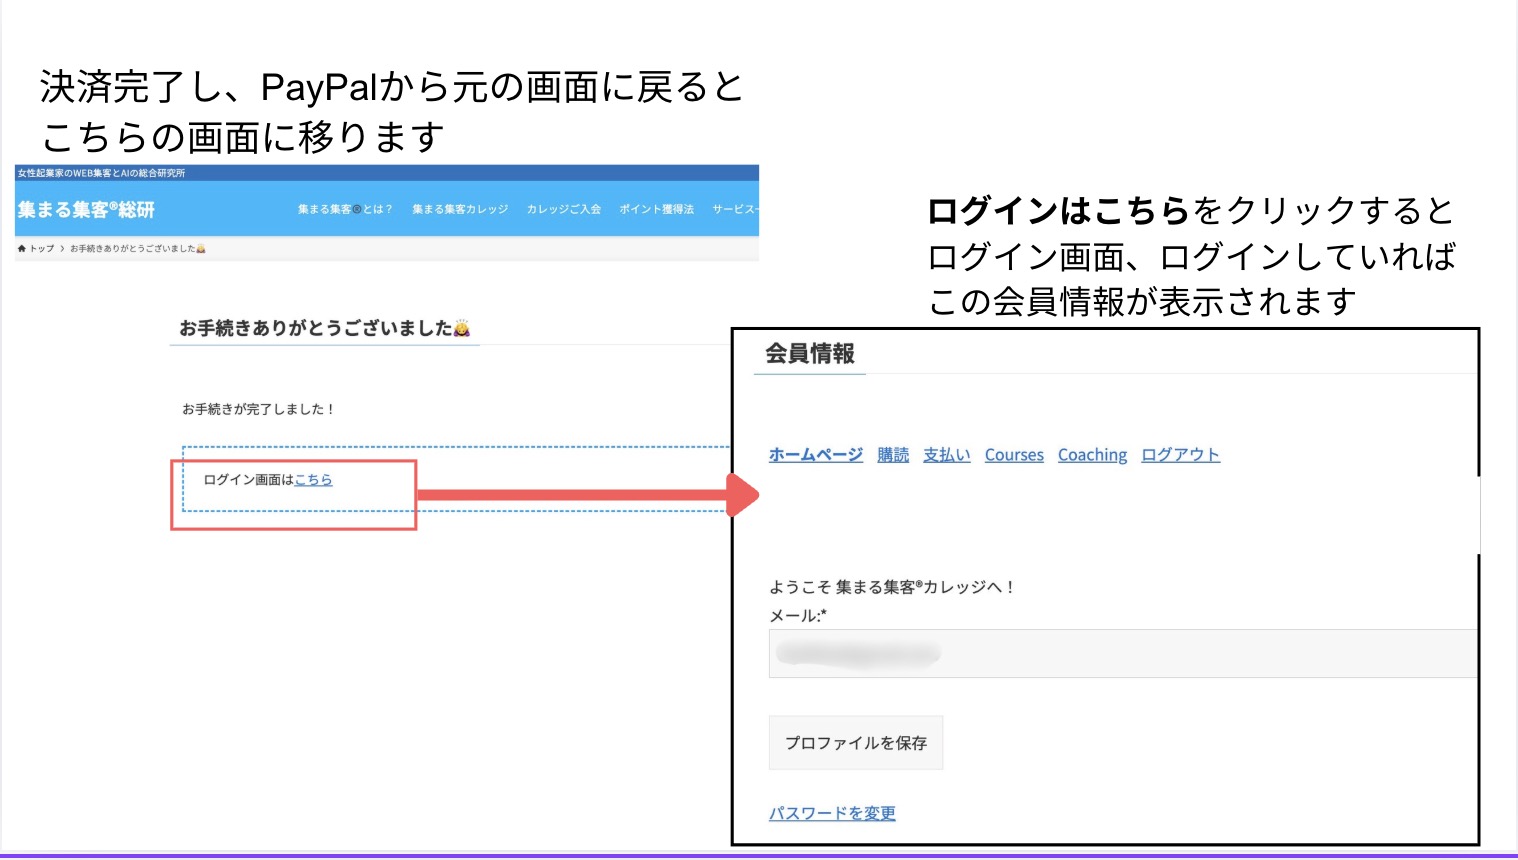Click the サービス item in the navigation bar
The width and height of the screenshot is (1518, 860).
(x=735, y=209)
